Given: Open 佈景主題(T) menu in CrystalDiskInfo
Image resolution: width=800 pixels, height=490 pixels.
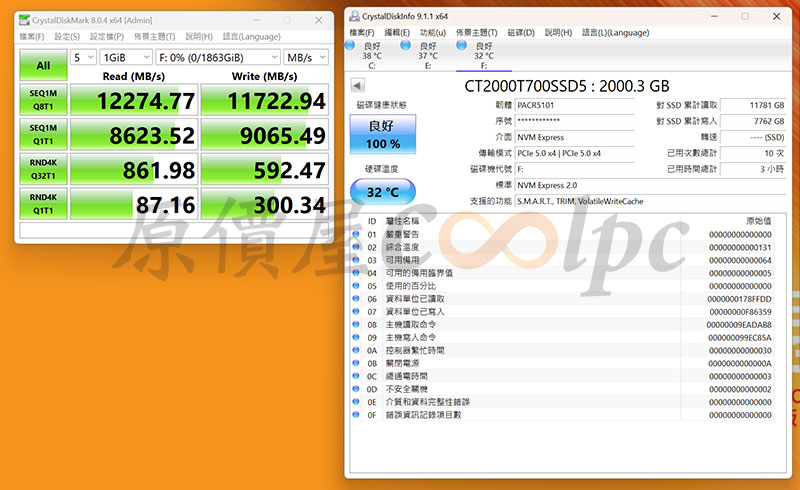Looking at the screenshot, I should coord(477,33).
